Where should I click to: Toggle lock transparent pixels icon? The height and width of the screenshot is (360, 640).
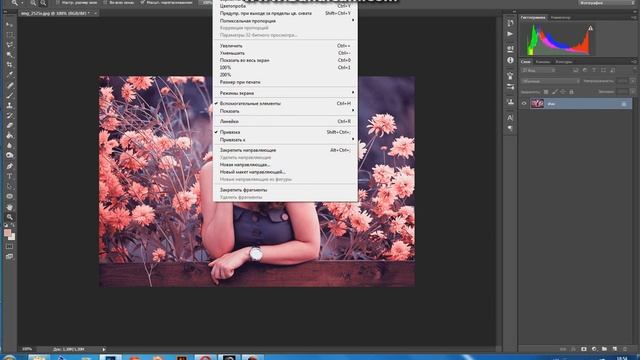pyautogui.click(x=546, y=92)
